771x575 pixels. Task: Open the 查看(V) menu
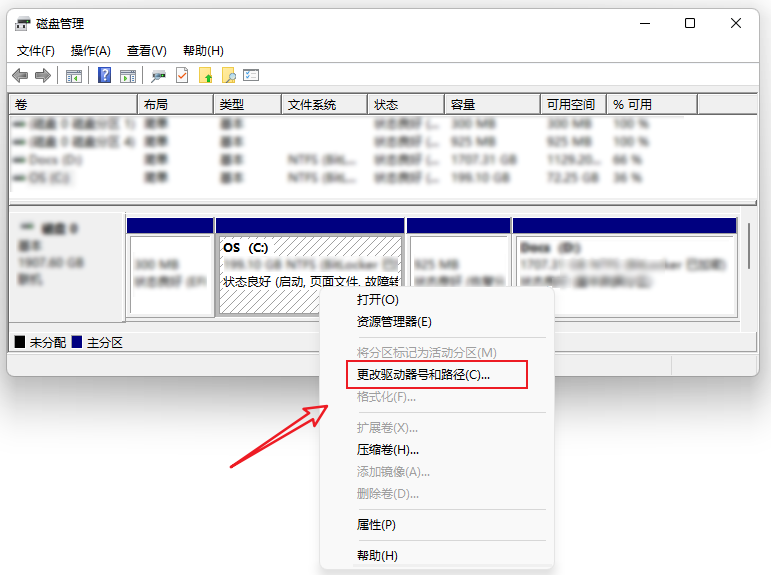(x=146, y=51)
